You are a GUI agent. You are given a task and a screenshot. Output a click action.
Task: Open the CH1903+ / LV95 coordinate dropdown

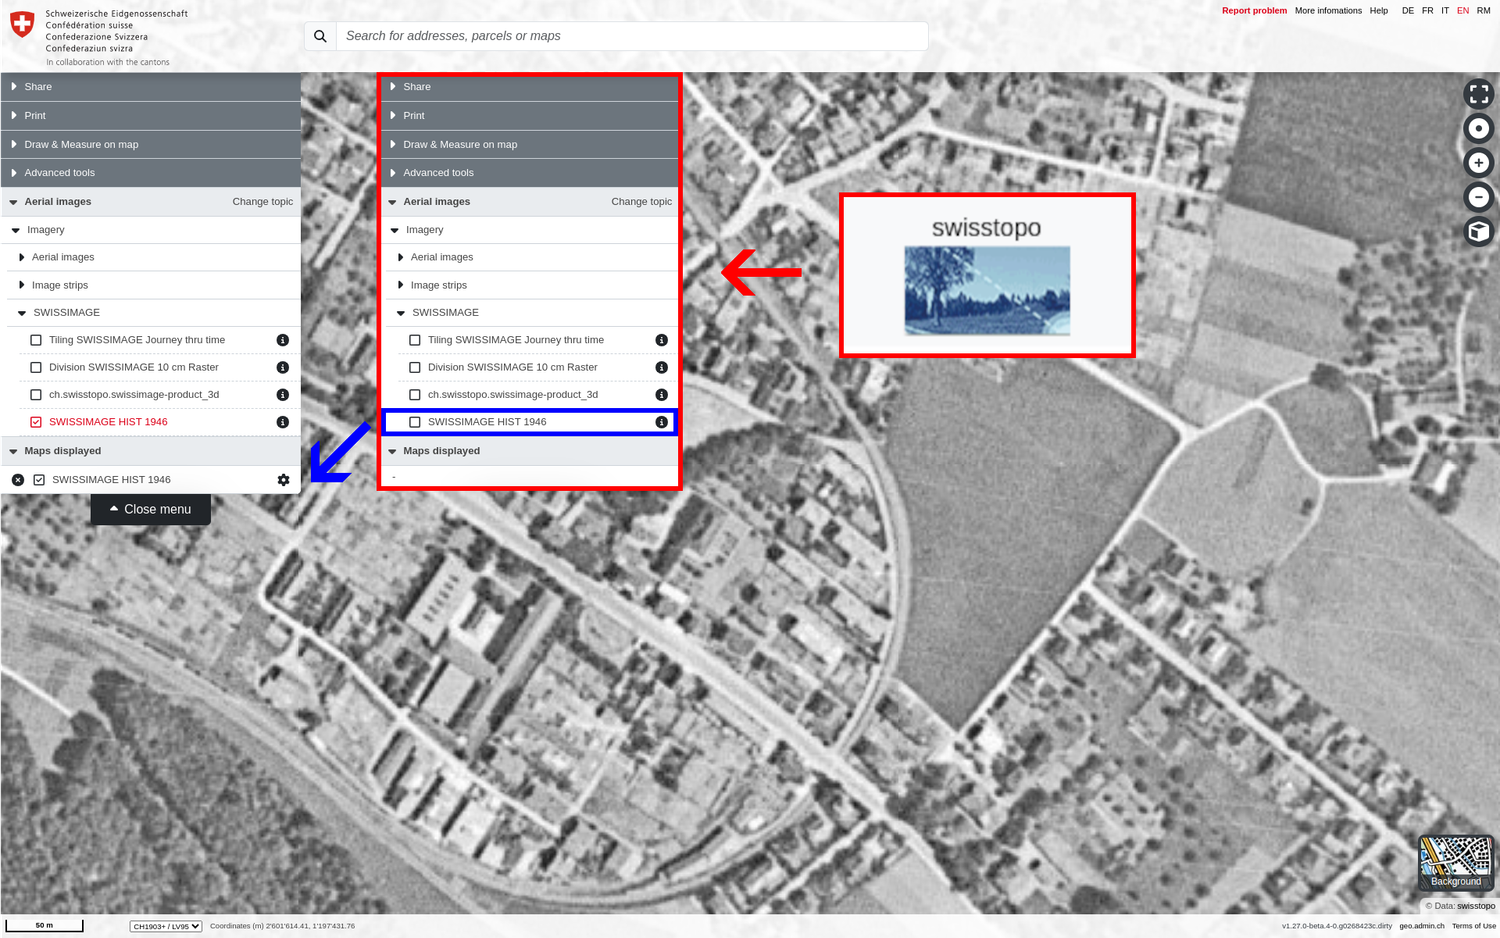pyautogui.click(x=165, y=925)
